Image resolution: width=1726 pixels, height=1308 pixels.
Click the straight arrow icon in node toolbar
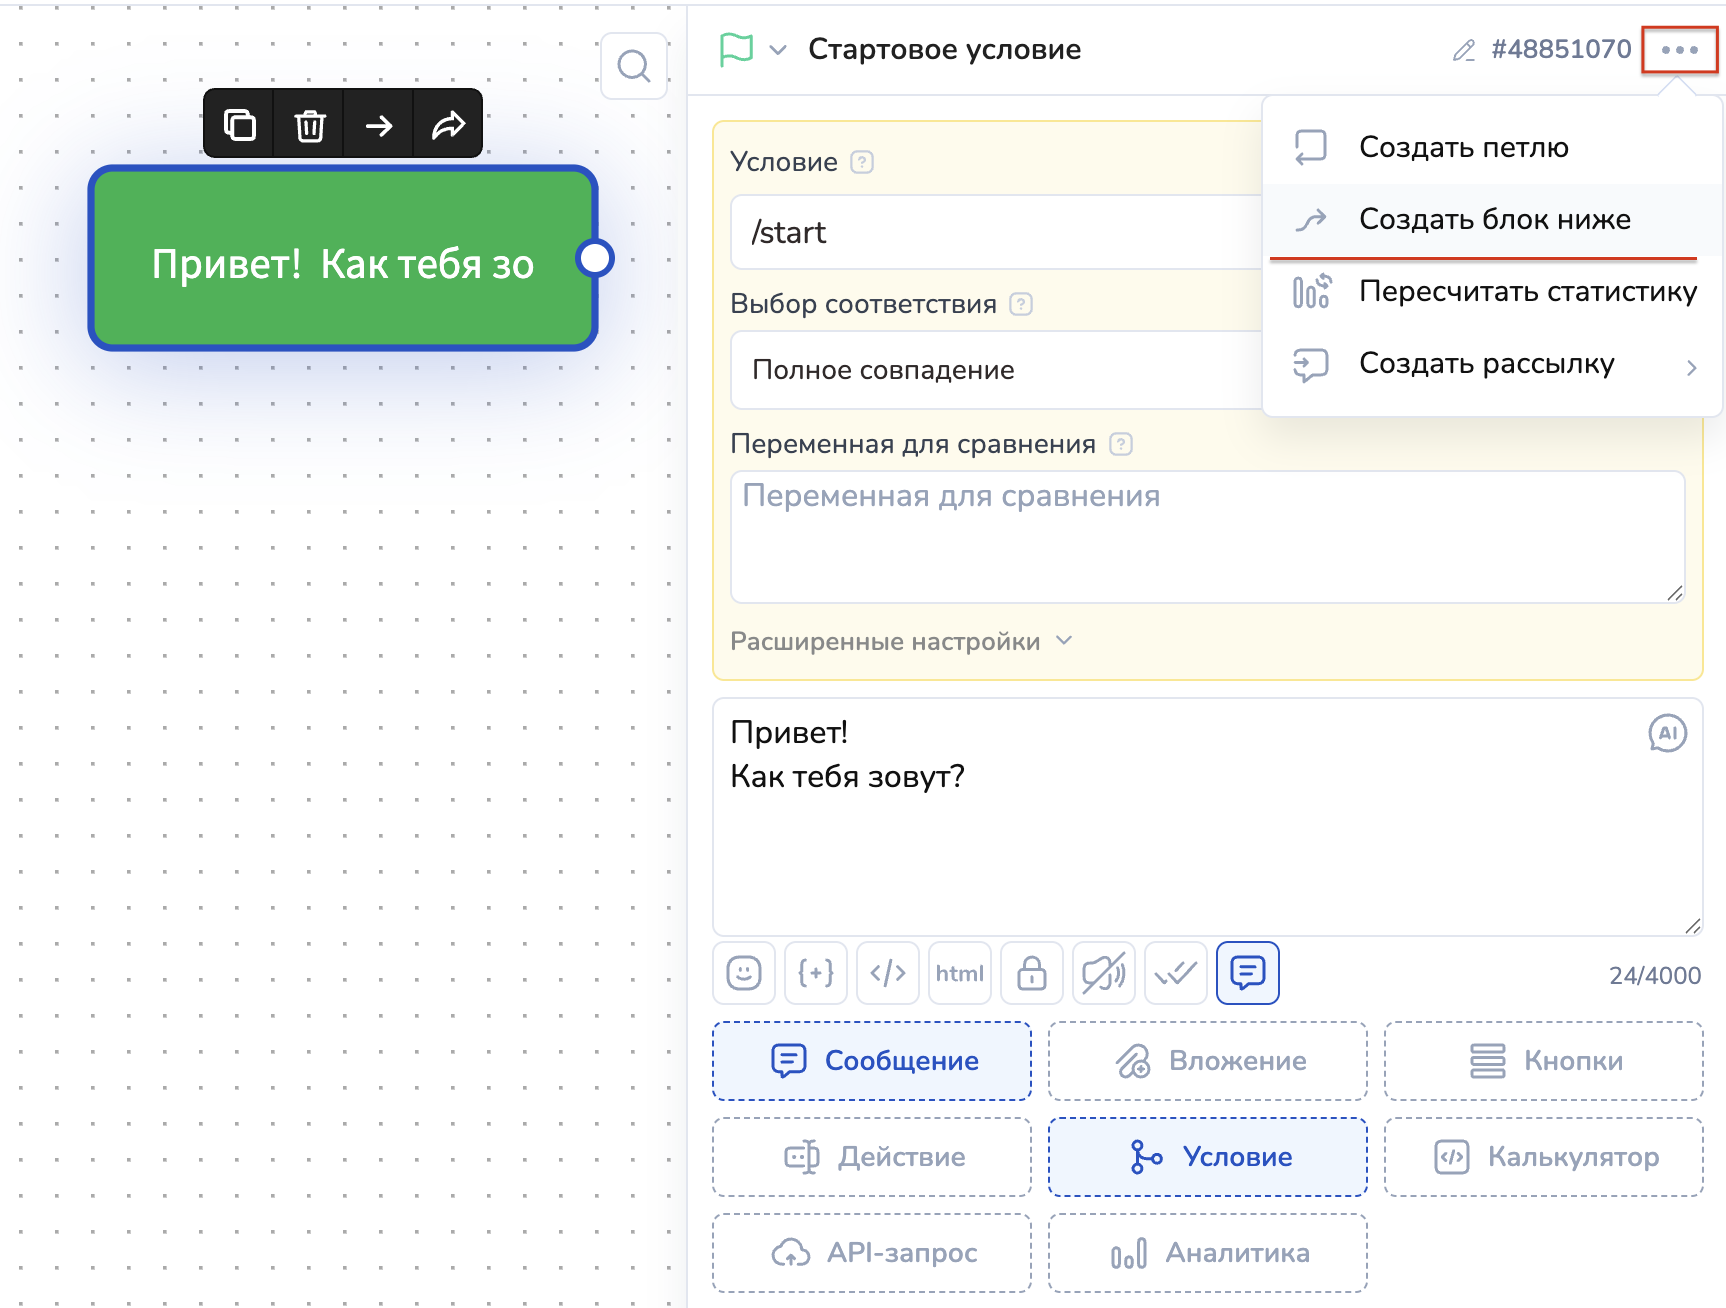pyautogui.click(x=379, y=125)
